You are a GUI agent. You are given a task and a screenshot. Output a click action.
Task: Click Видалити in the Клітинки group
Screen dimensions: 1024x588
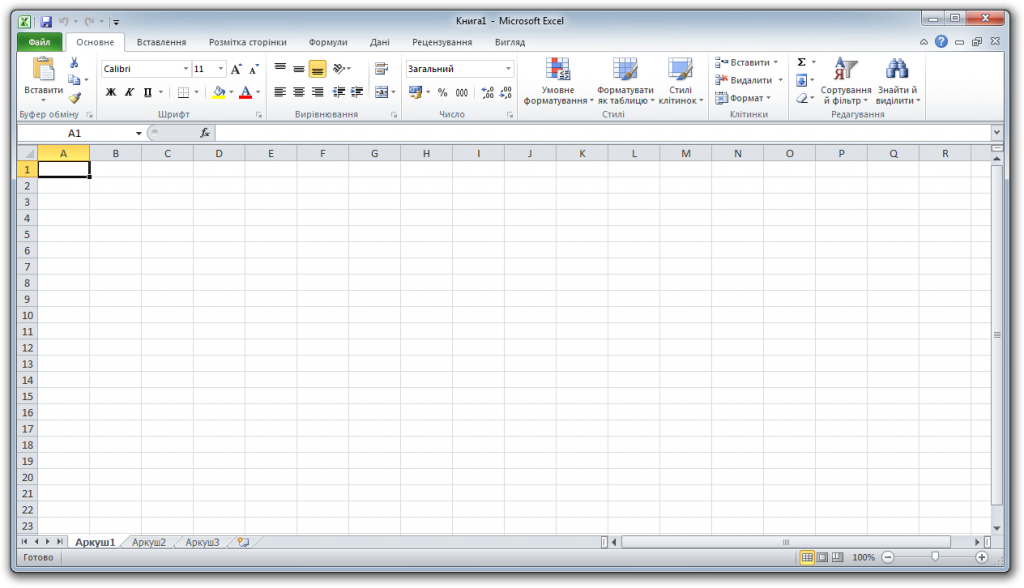click(749, 80)
